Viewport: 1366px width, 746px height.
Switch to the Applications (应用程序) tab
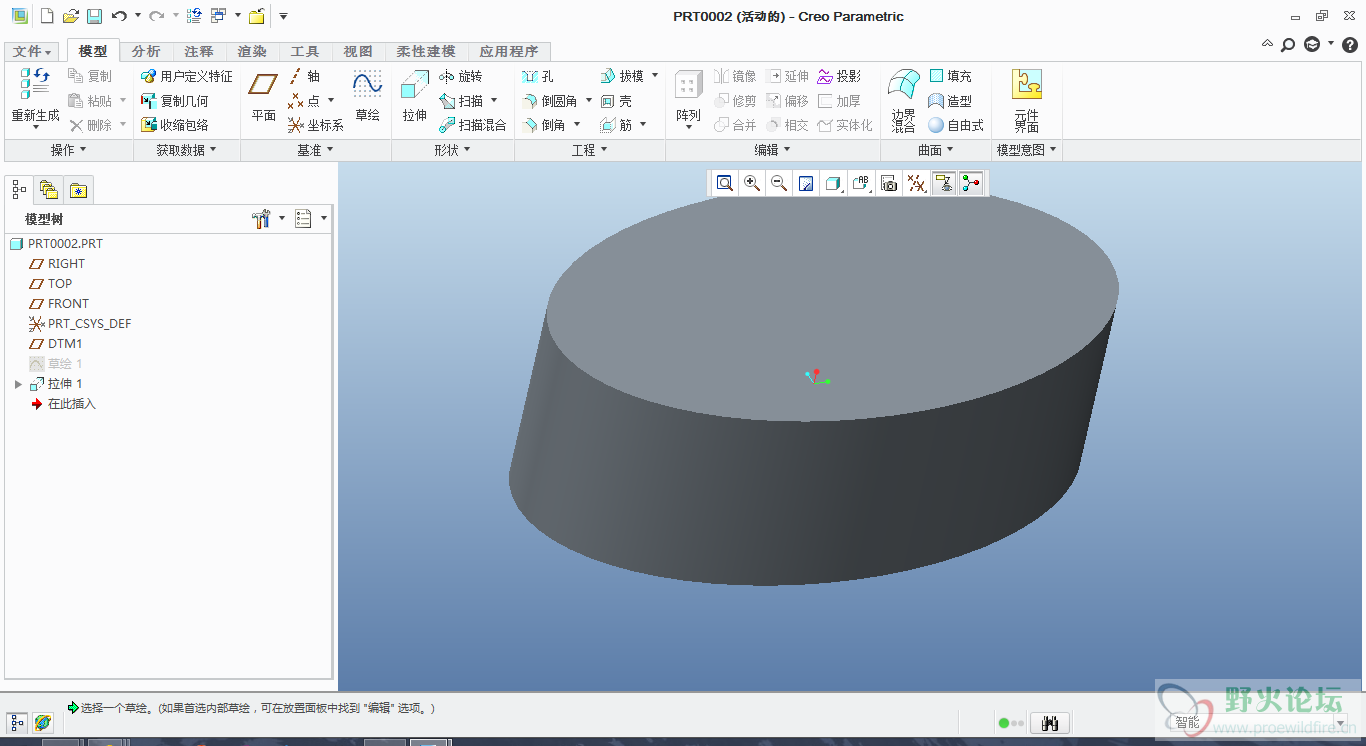[x=508, y=51]
